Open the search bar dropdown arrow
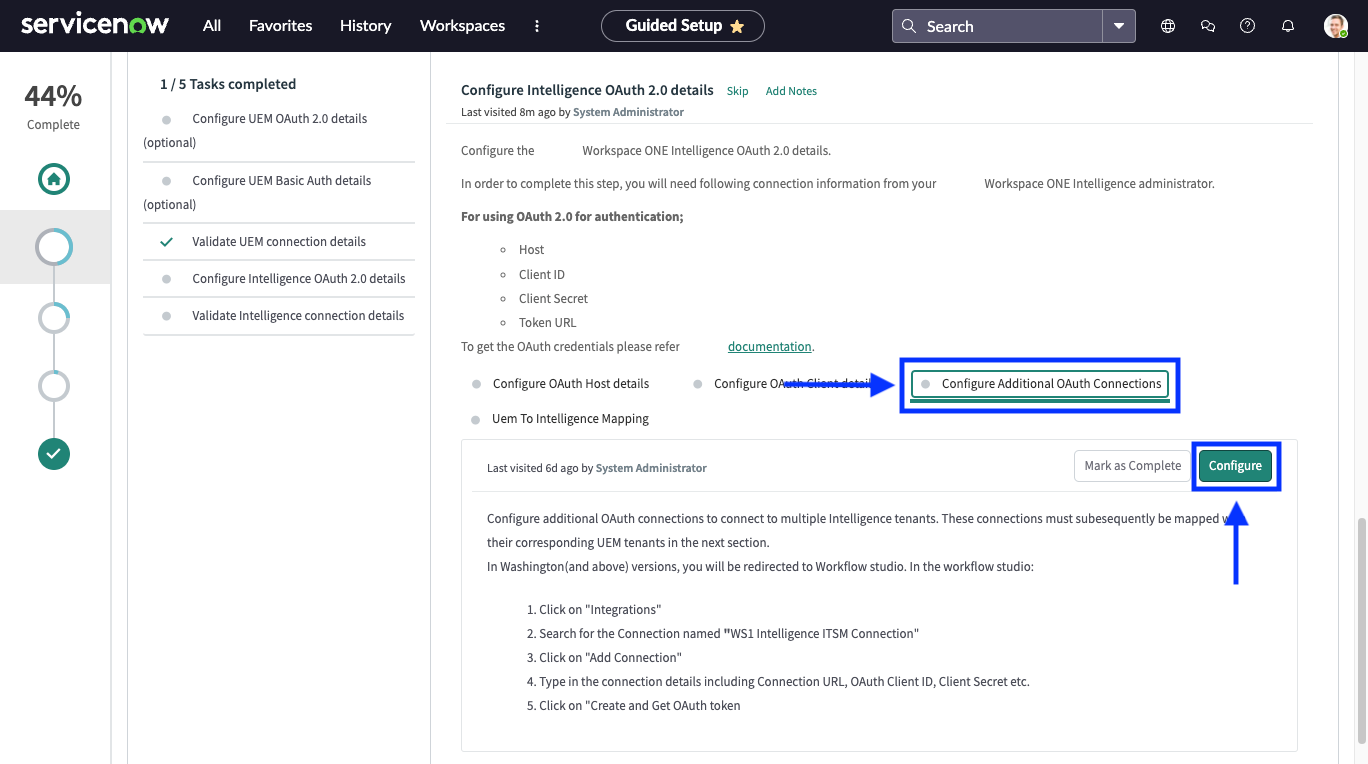 point(1120,25)
